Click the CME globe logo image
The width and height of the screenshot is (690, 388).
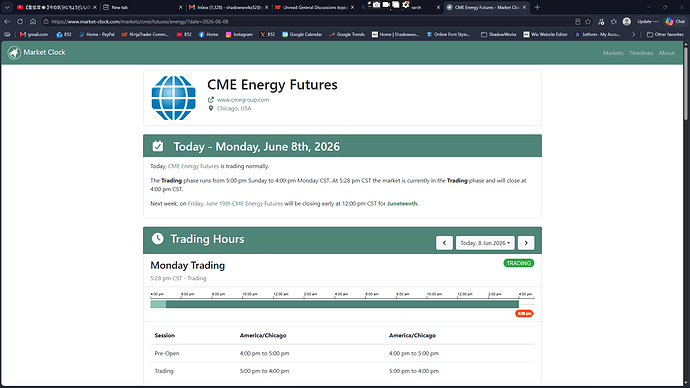coord(173,98)
